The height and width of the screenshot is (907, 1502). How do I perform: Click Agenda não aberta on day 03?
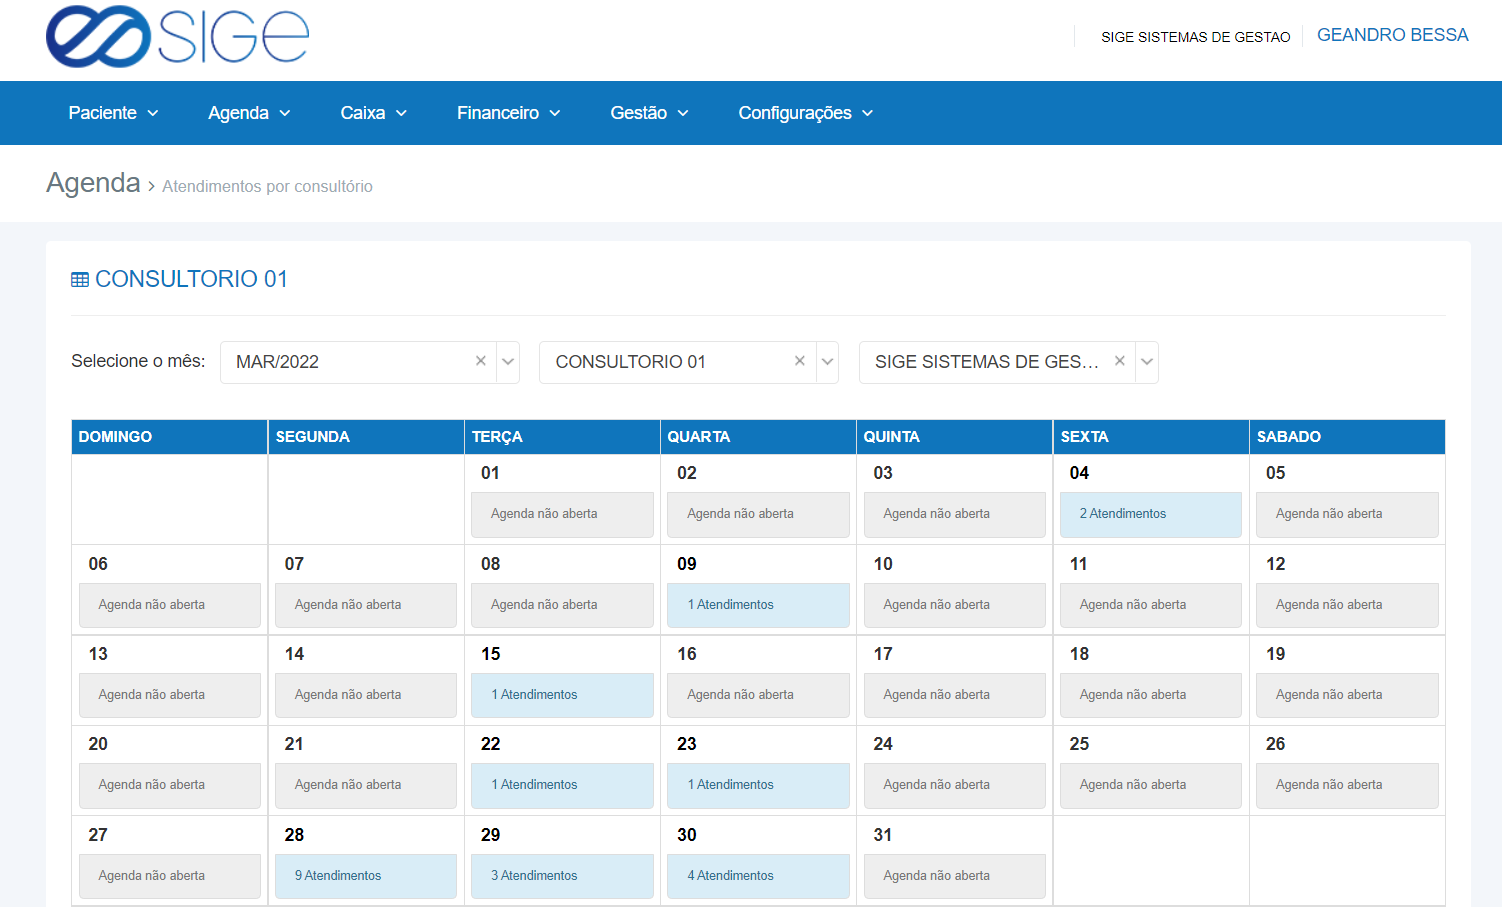955,514
